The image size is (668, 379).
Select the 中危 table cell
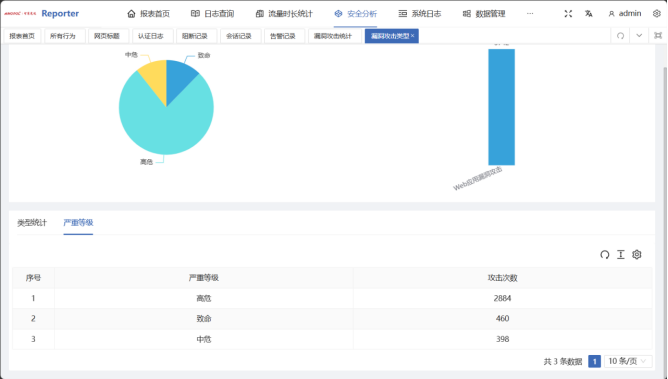coord(204,339)
